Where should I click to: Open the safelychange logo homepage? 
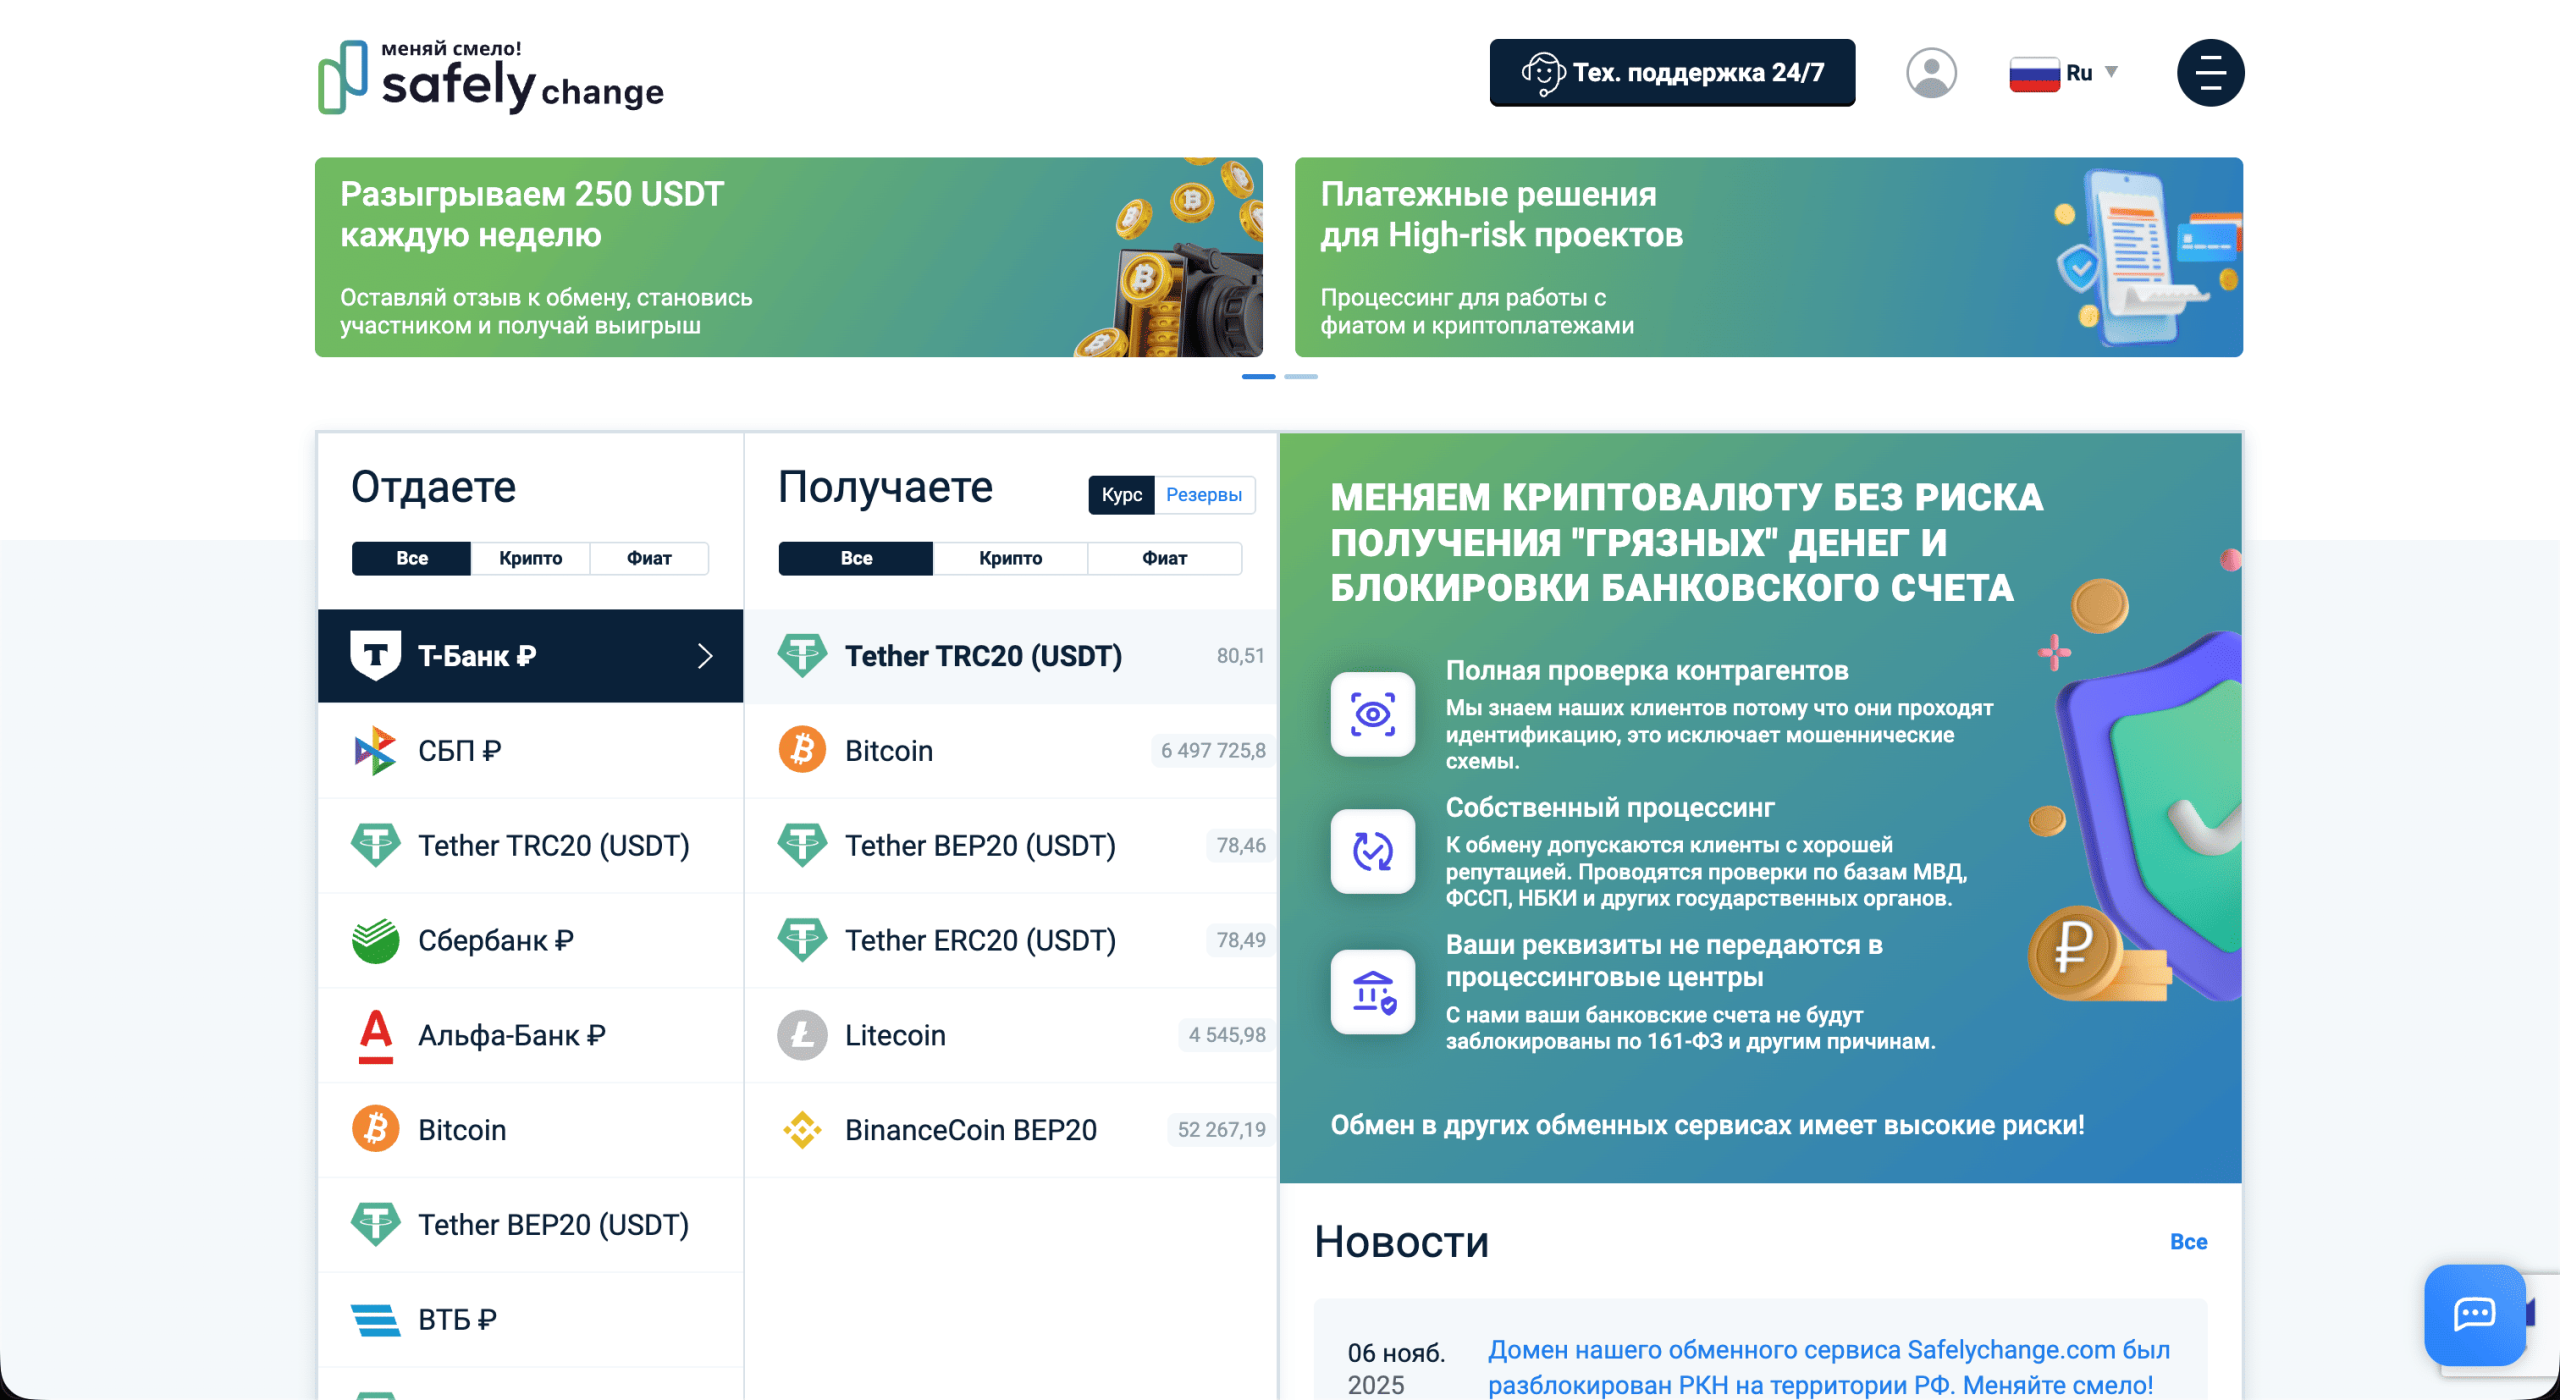(x=491, y=76)
